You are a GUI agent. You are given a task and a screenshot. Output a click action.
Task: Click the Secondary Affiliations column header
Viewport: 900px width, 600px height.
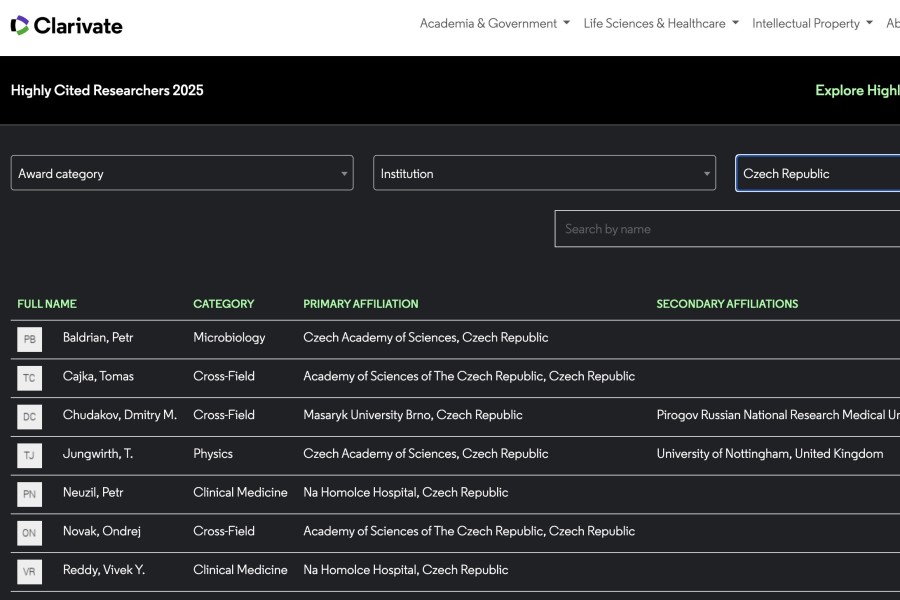point(727,304)
